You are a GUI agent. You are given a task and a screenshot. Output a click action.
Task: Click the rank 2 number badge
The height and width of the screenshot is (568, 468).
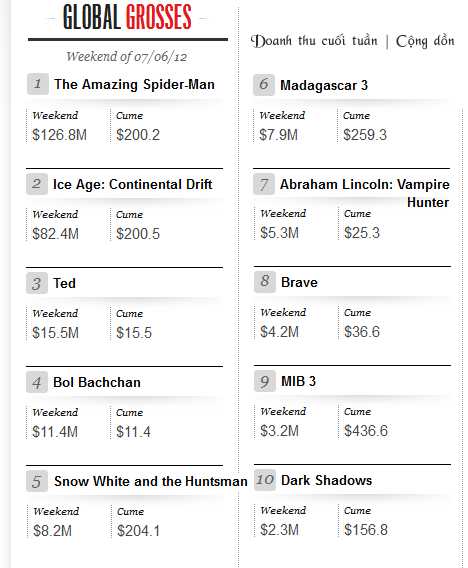pyautogui.click(x=37, y=184)
